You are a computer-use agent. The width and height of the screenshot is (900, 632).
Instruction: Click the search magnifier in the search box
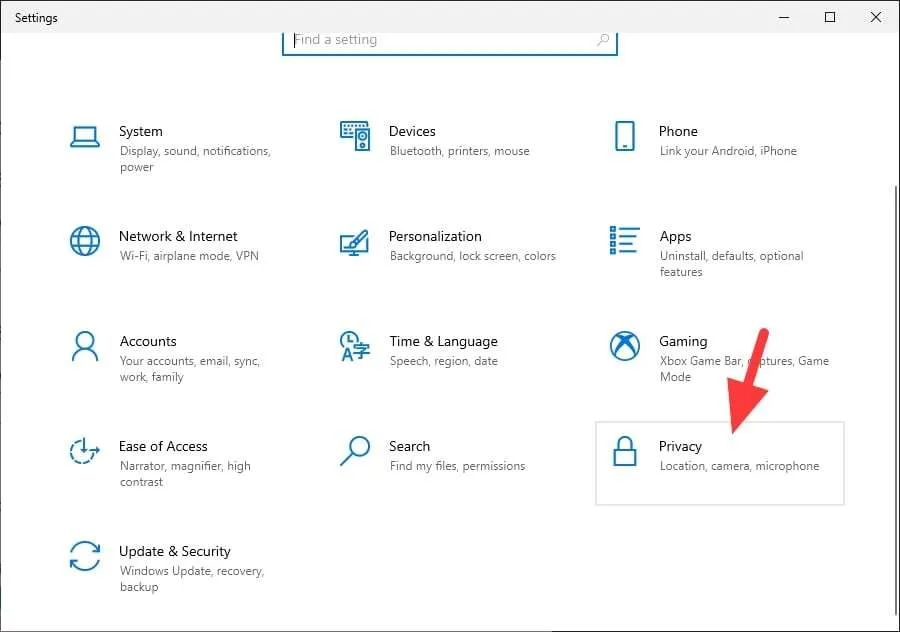coord(603,40)
